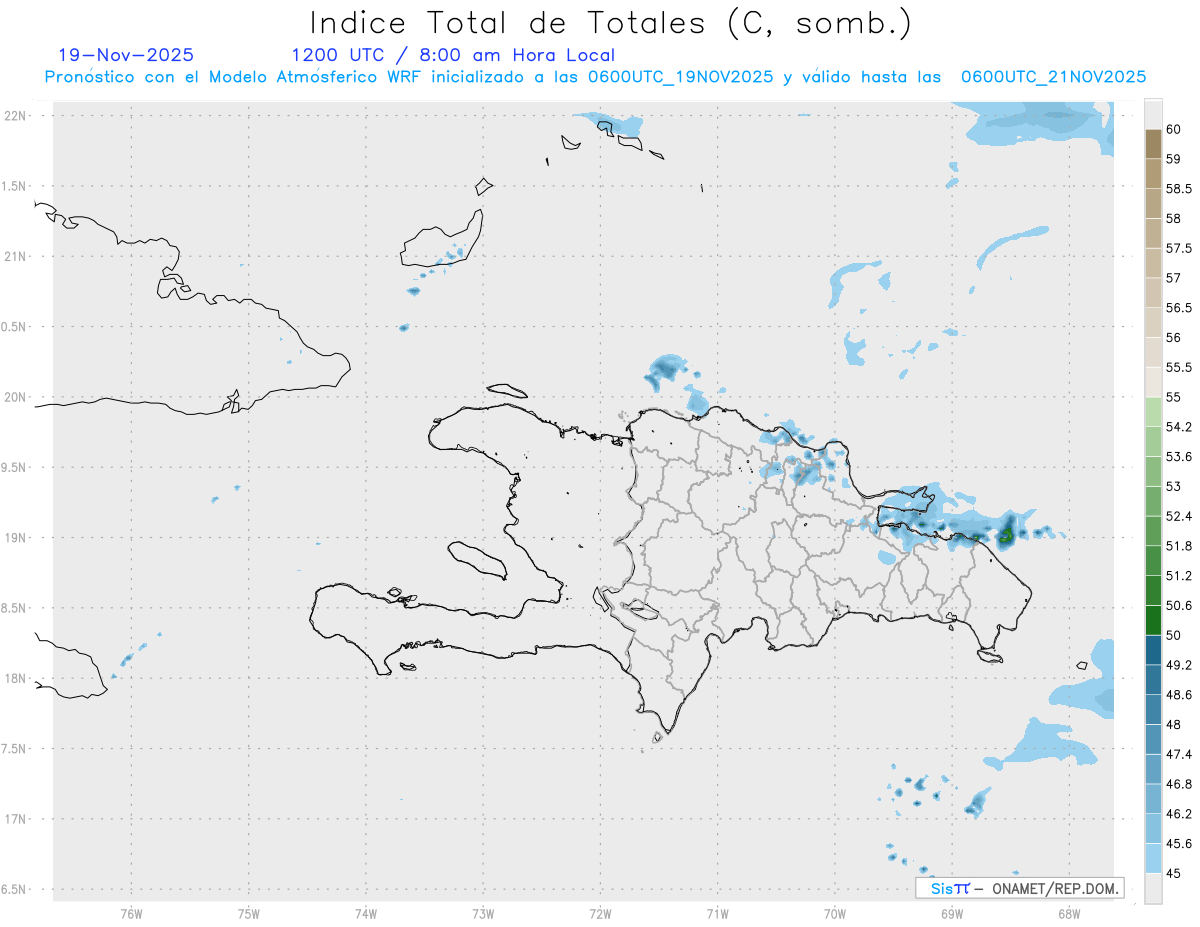Click the '72W' longitude label
This screenshot has height=927, width=1200.
(601, 913)
